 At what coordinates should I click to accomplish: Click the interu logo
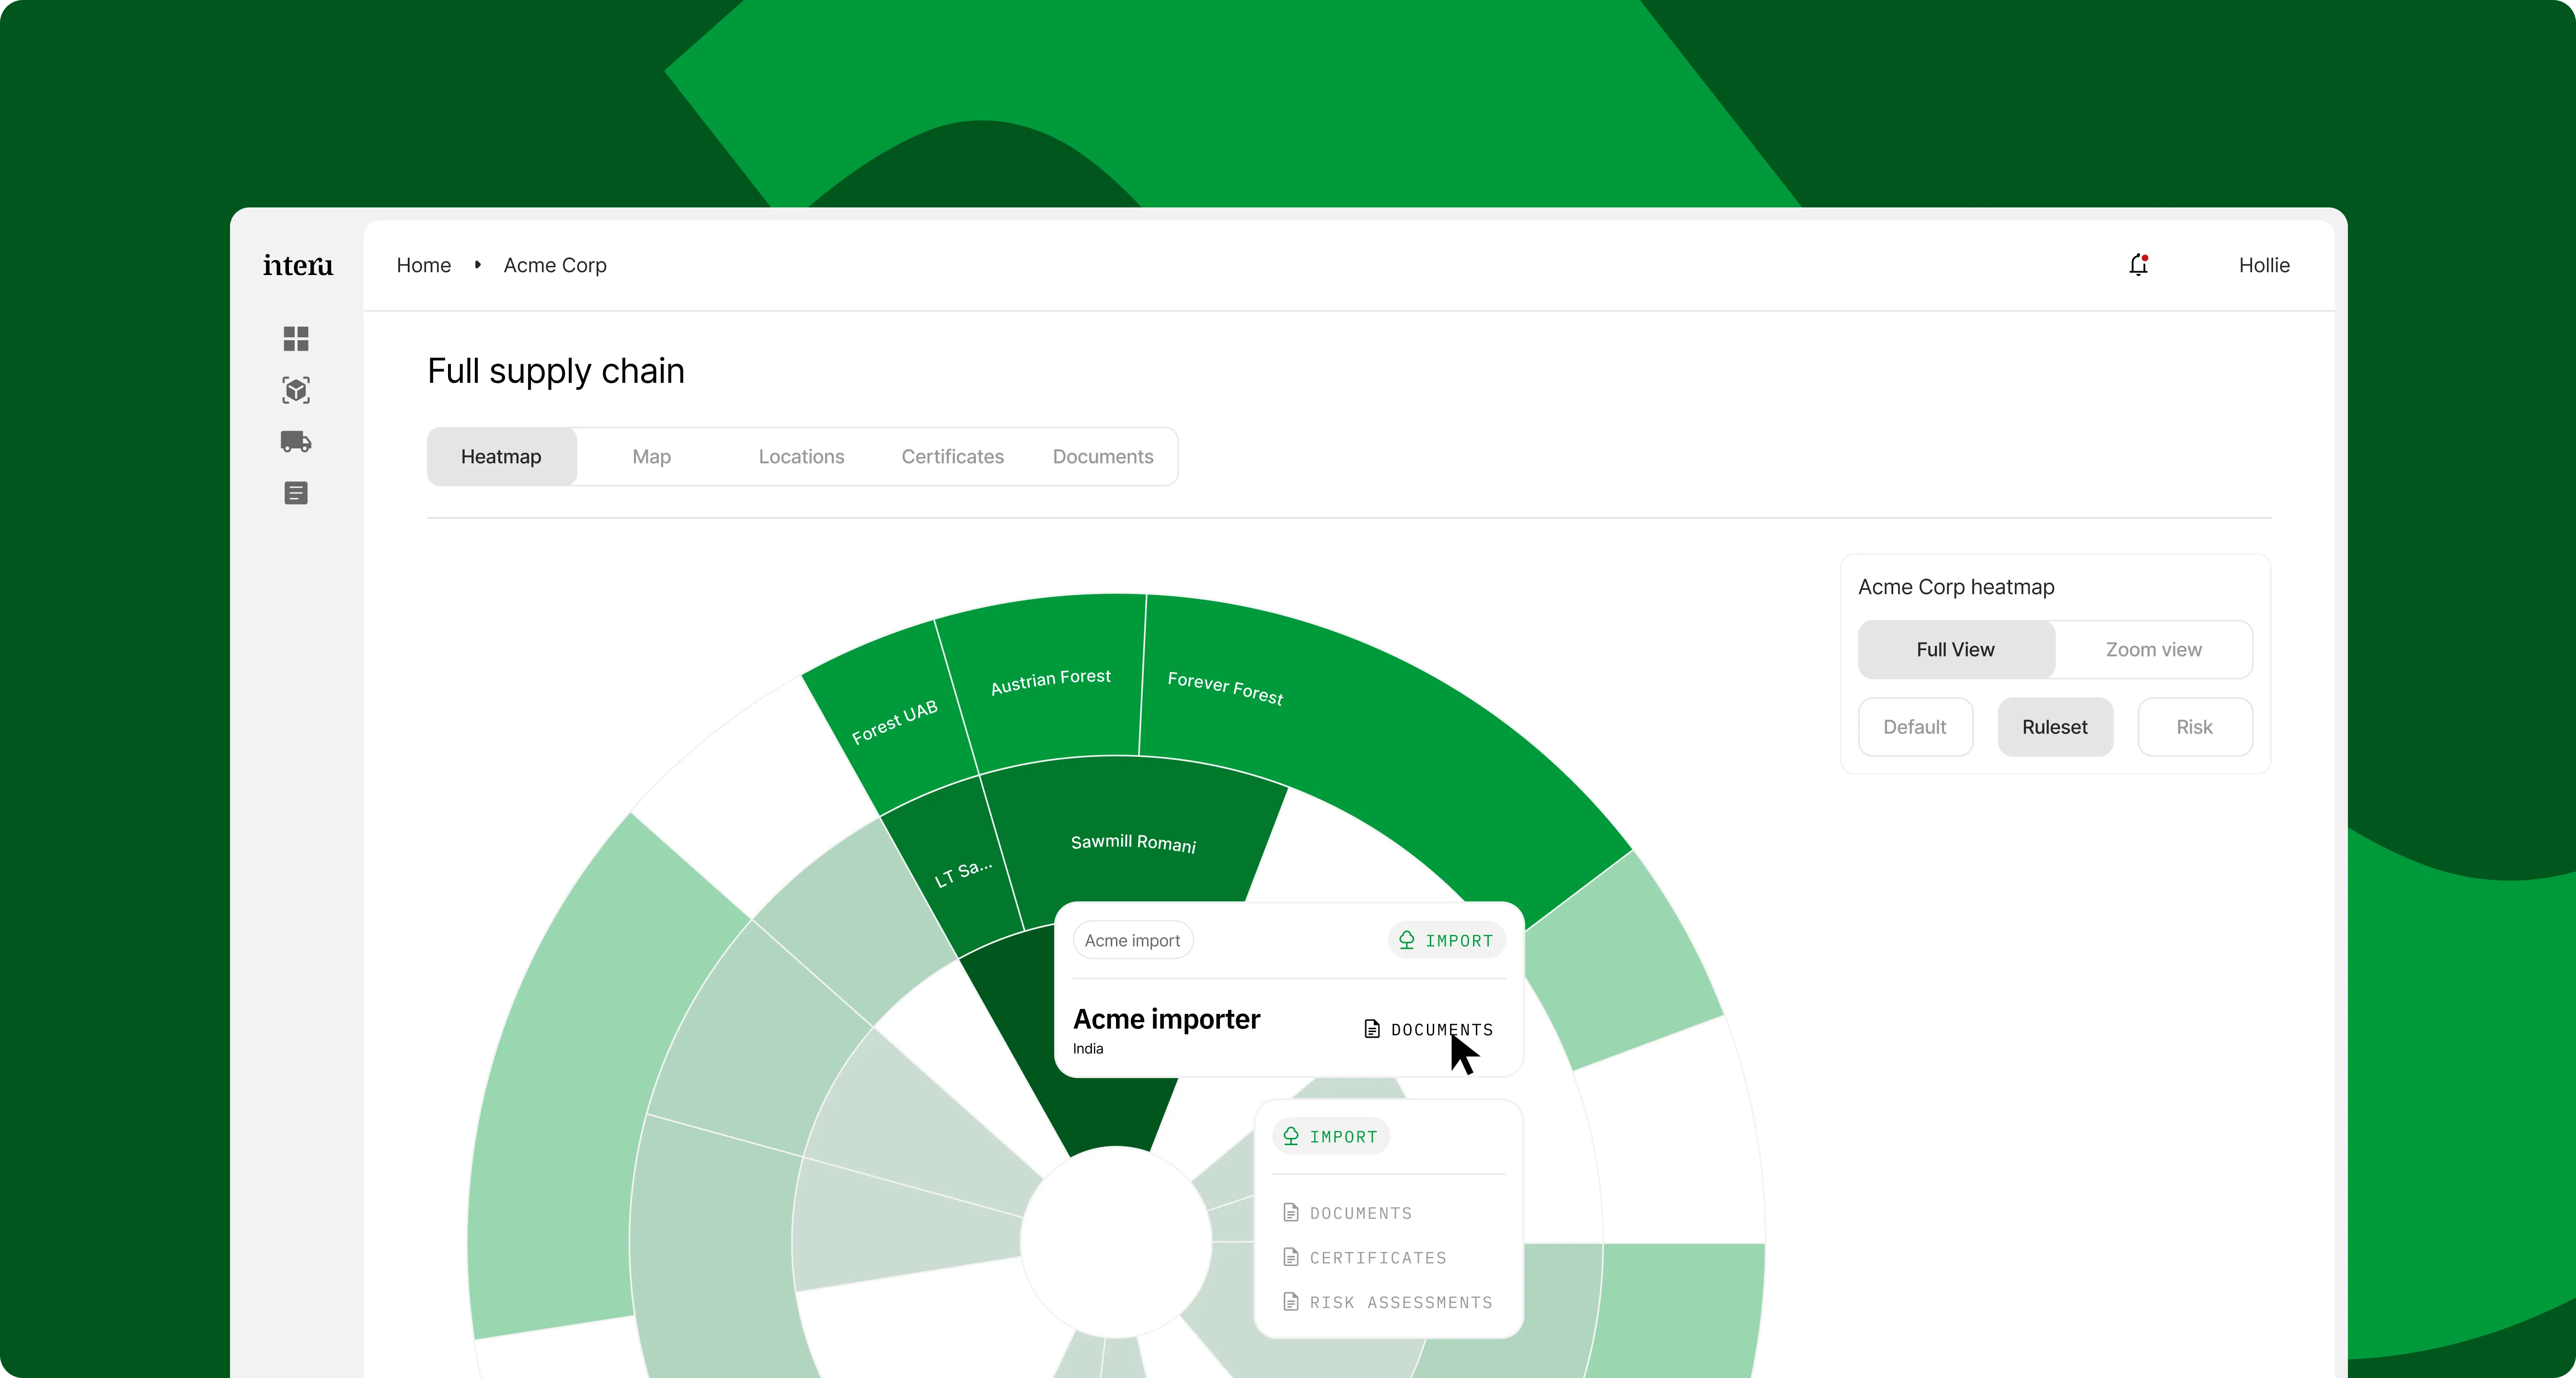coord(298,265)
